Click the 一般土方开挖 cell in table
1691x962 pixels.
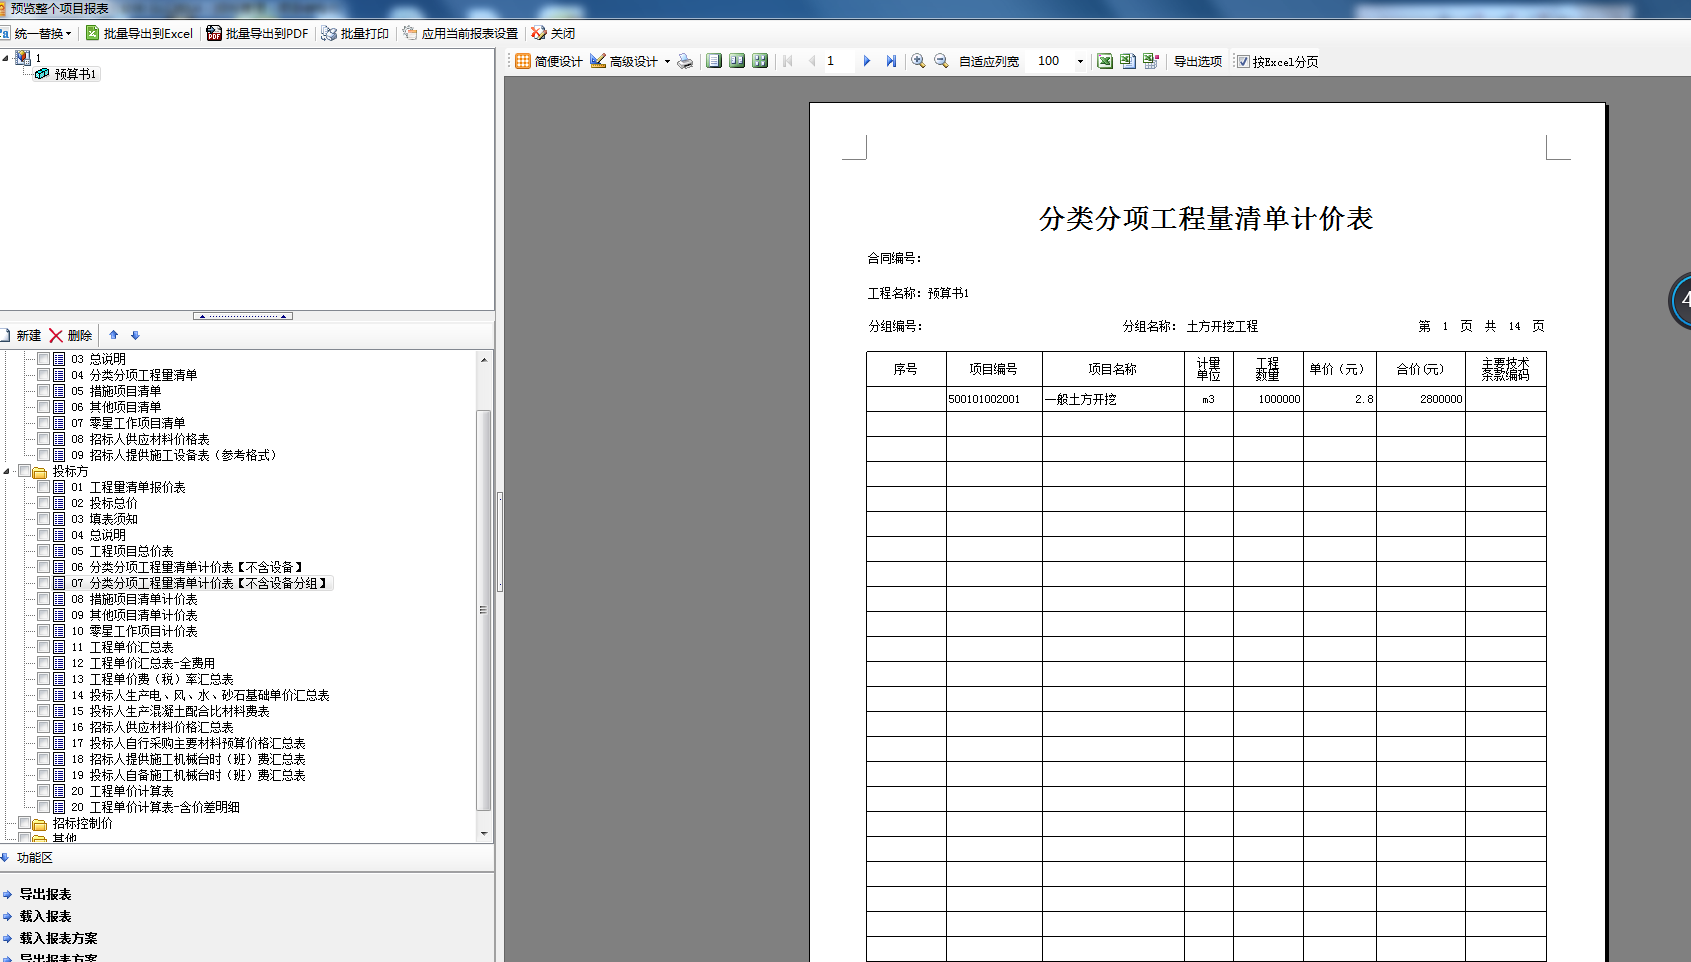(x=1113, y=399)
